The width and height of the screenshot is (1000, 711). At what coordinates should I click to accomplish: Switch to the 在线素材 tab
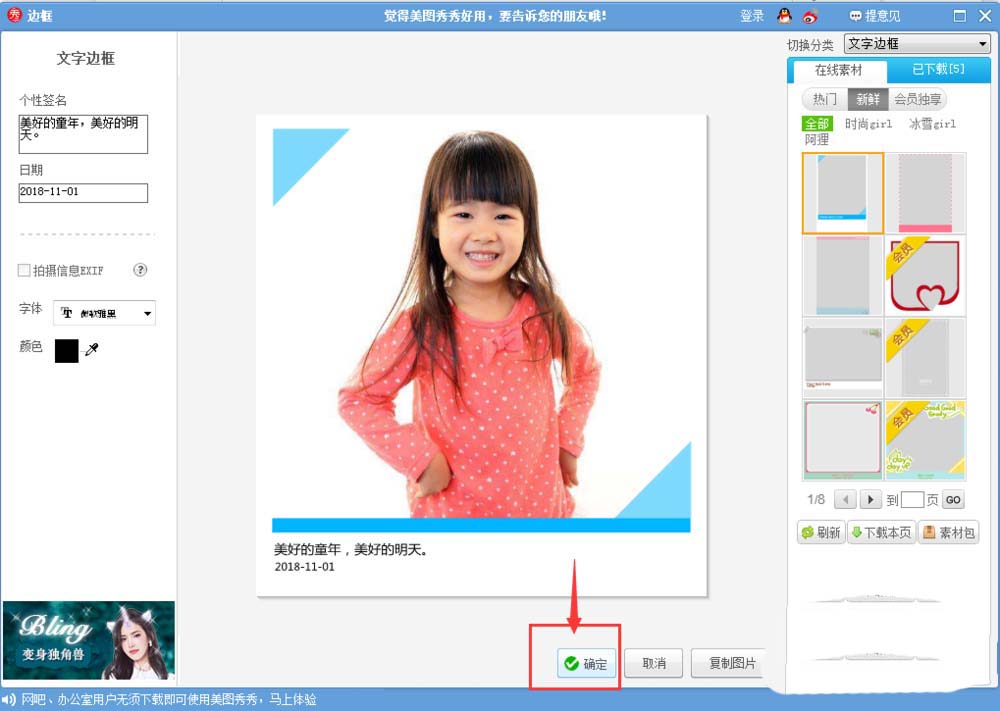click(838, 70)
